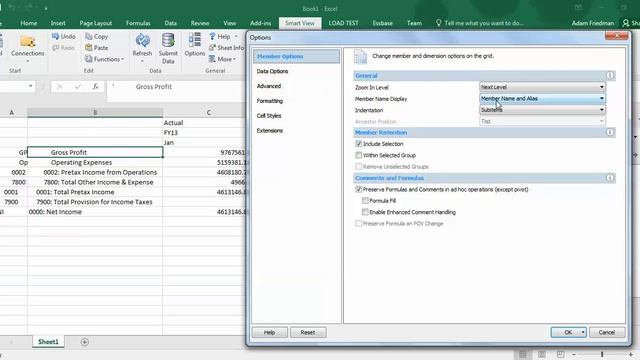Screen dimensions: 640x360
Task: Open the Page Layout ribbon tab
Action: point(96,23)
